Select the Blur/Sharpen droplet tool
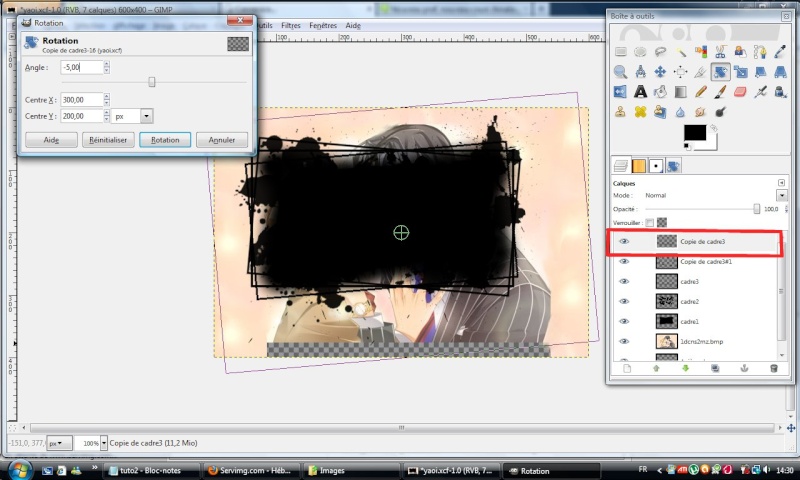The height and width of the screenshot is (480, 800). [x=681, y=112]
